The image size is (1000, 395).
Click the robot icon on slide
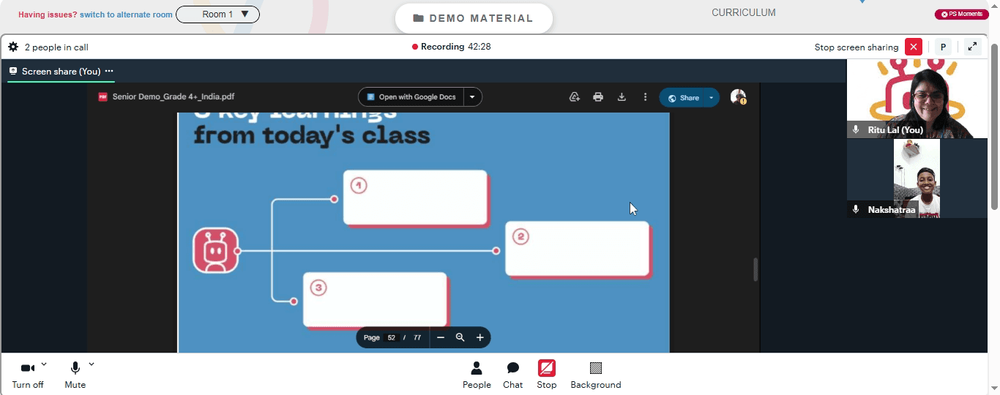(x=216, y=251)
